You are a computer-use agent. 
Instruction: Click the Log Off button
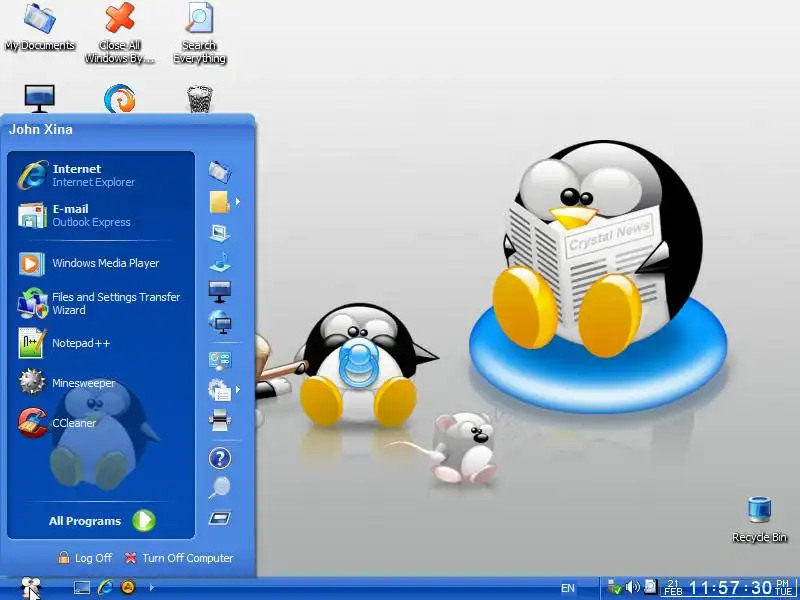click(85, 558)
